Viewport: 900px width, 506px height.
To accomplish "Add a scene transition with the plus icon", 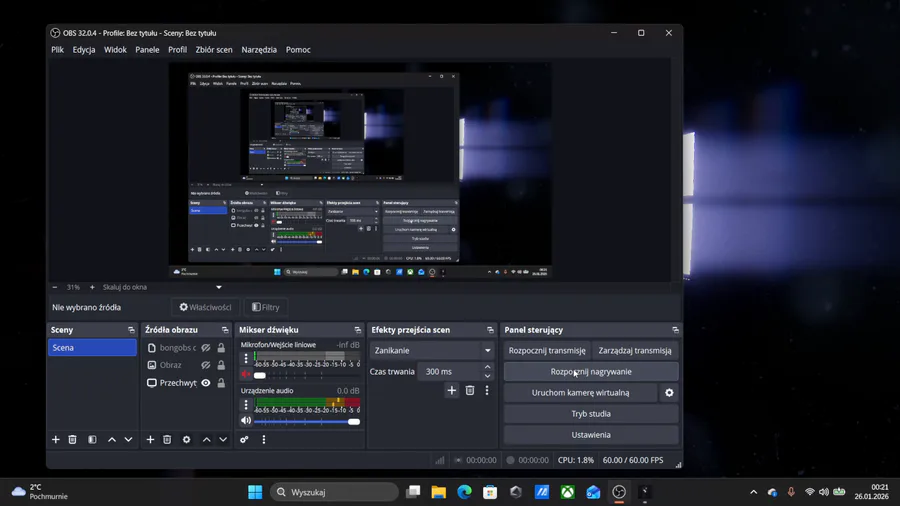I will coord(452,391).
